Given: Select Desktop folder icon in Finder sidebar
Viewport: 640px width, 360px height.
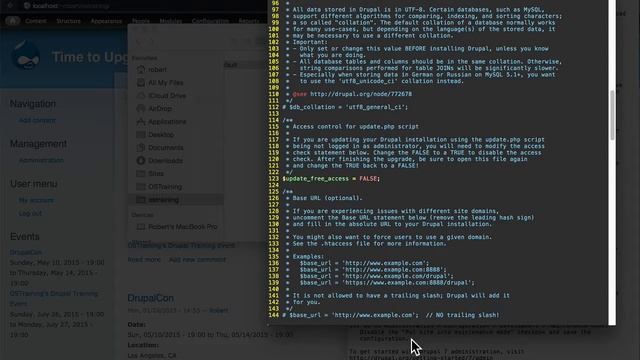Looking at the screenshot, I should pyautogui.click(x=141, y=135).
